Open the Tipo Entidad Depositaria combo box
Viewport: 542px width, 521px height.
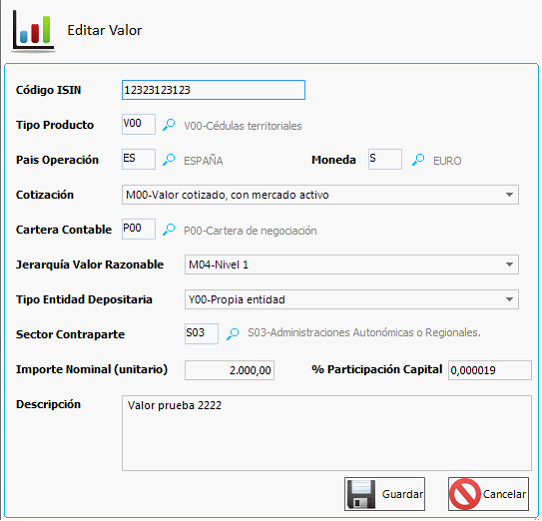pos(352,299)
